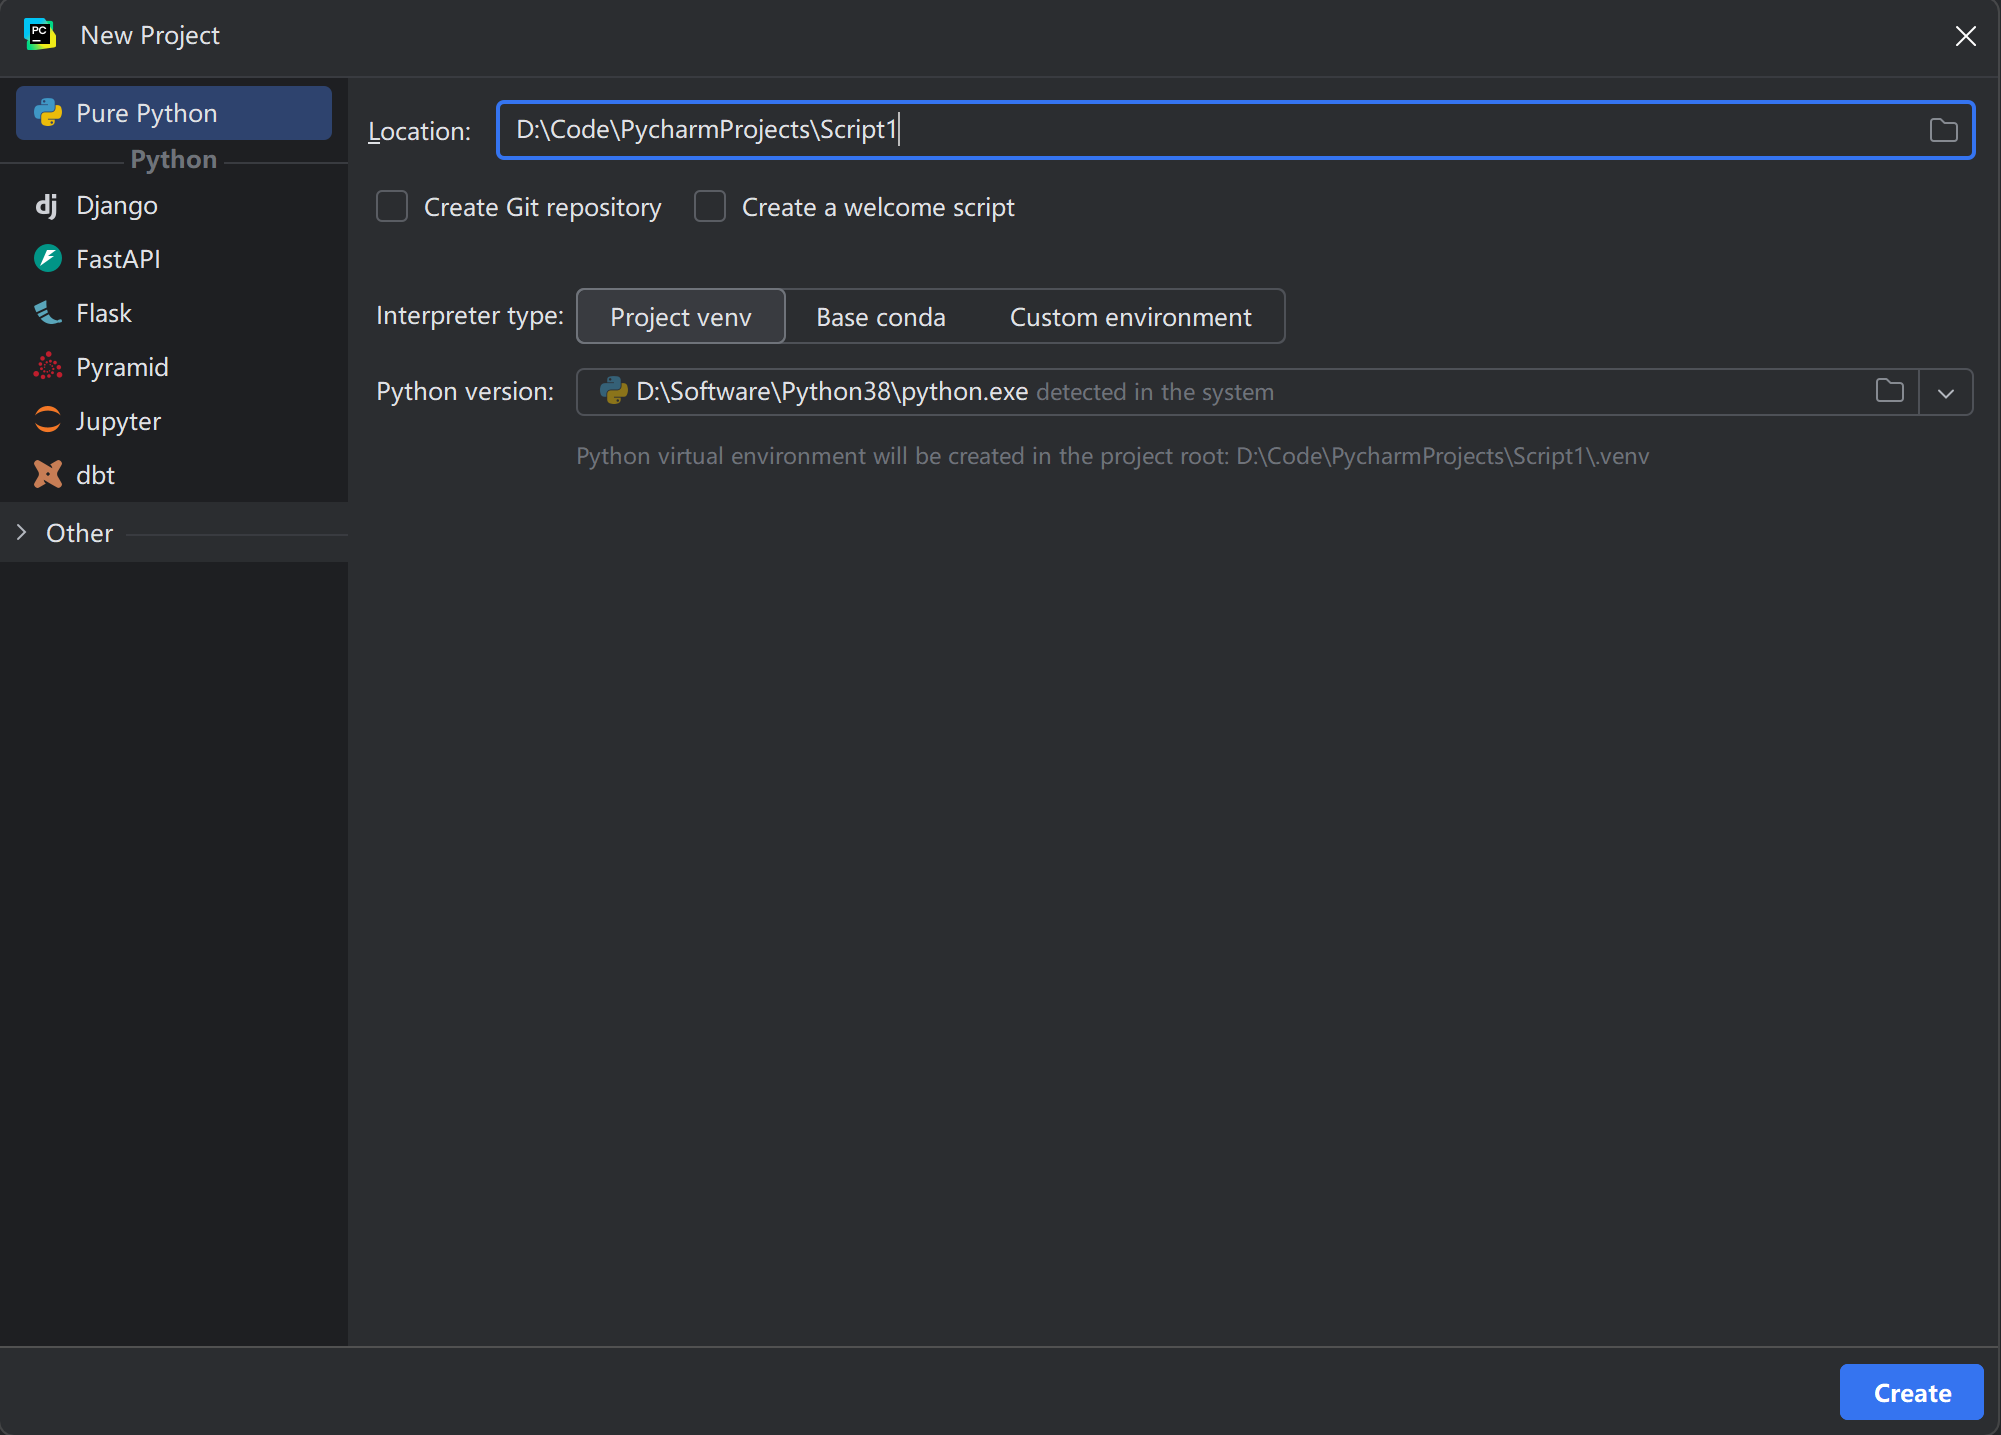The width and height of the screenshot is (2001, 1435).
Task: Select the Pure Python project type
Action: 174,113
